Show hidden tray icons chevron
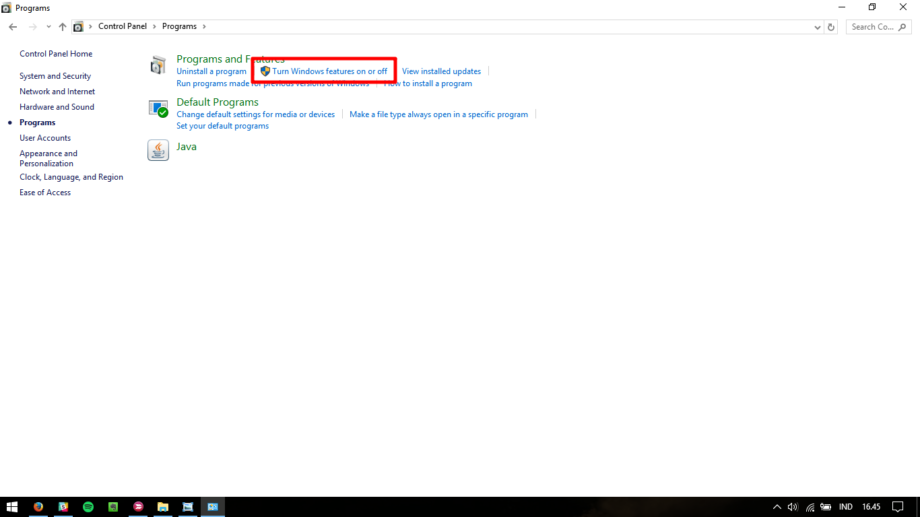 tap(777, 507)
